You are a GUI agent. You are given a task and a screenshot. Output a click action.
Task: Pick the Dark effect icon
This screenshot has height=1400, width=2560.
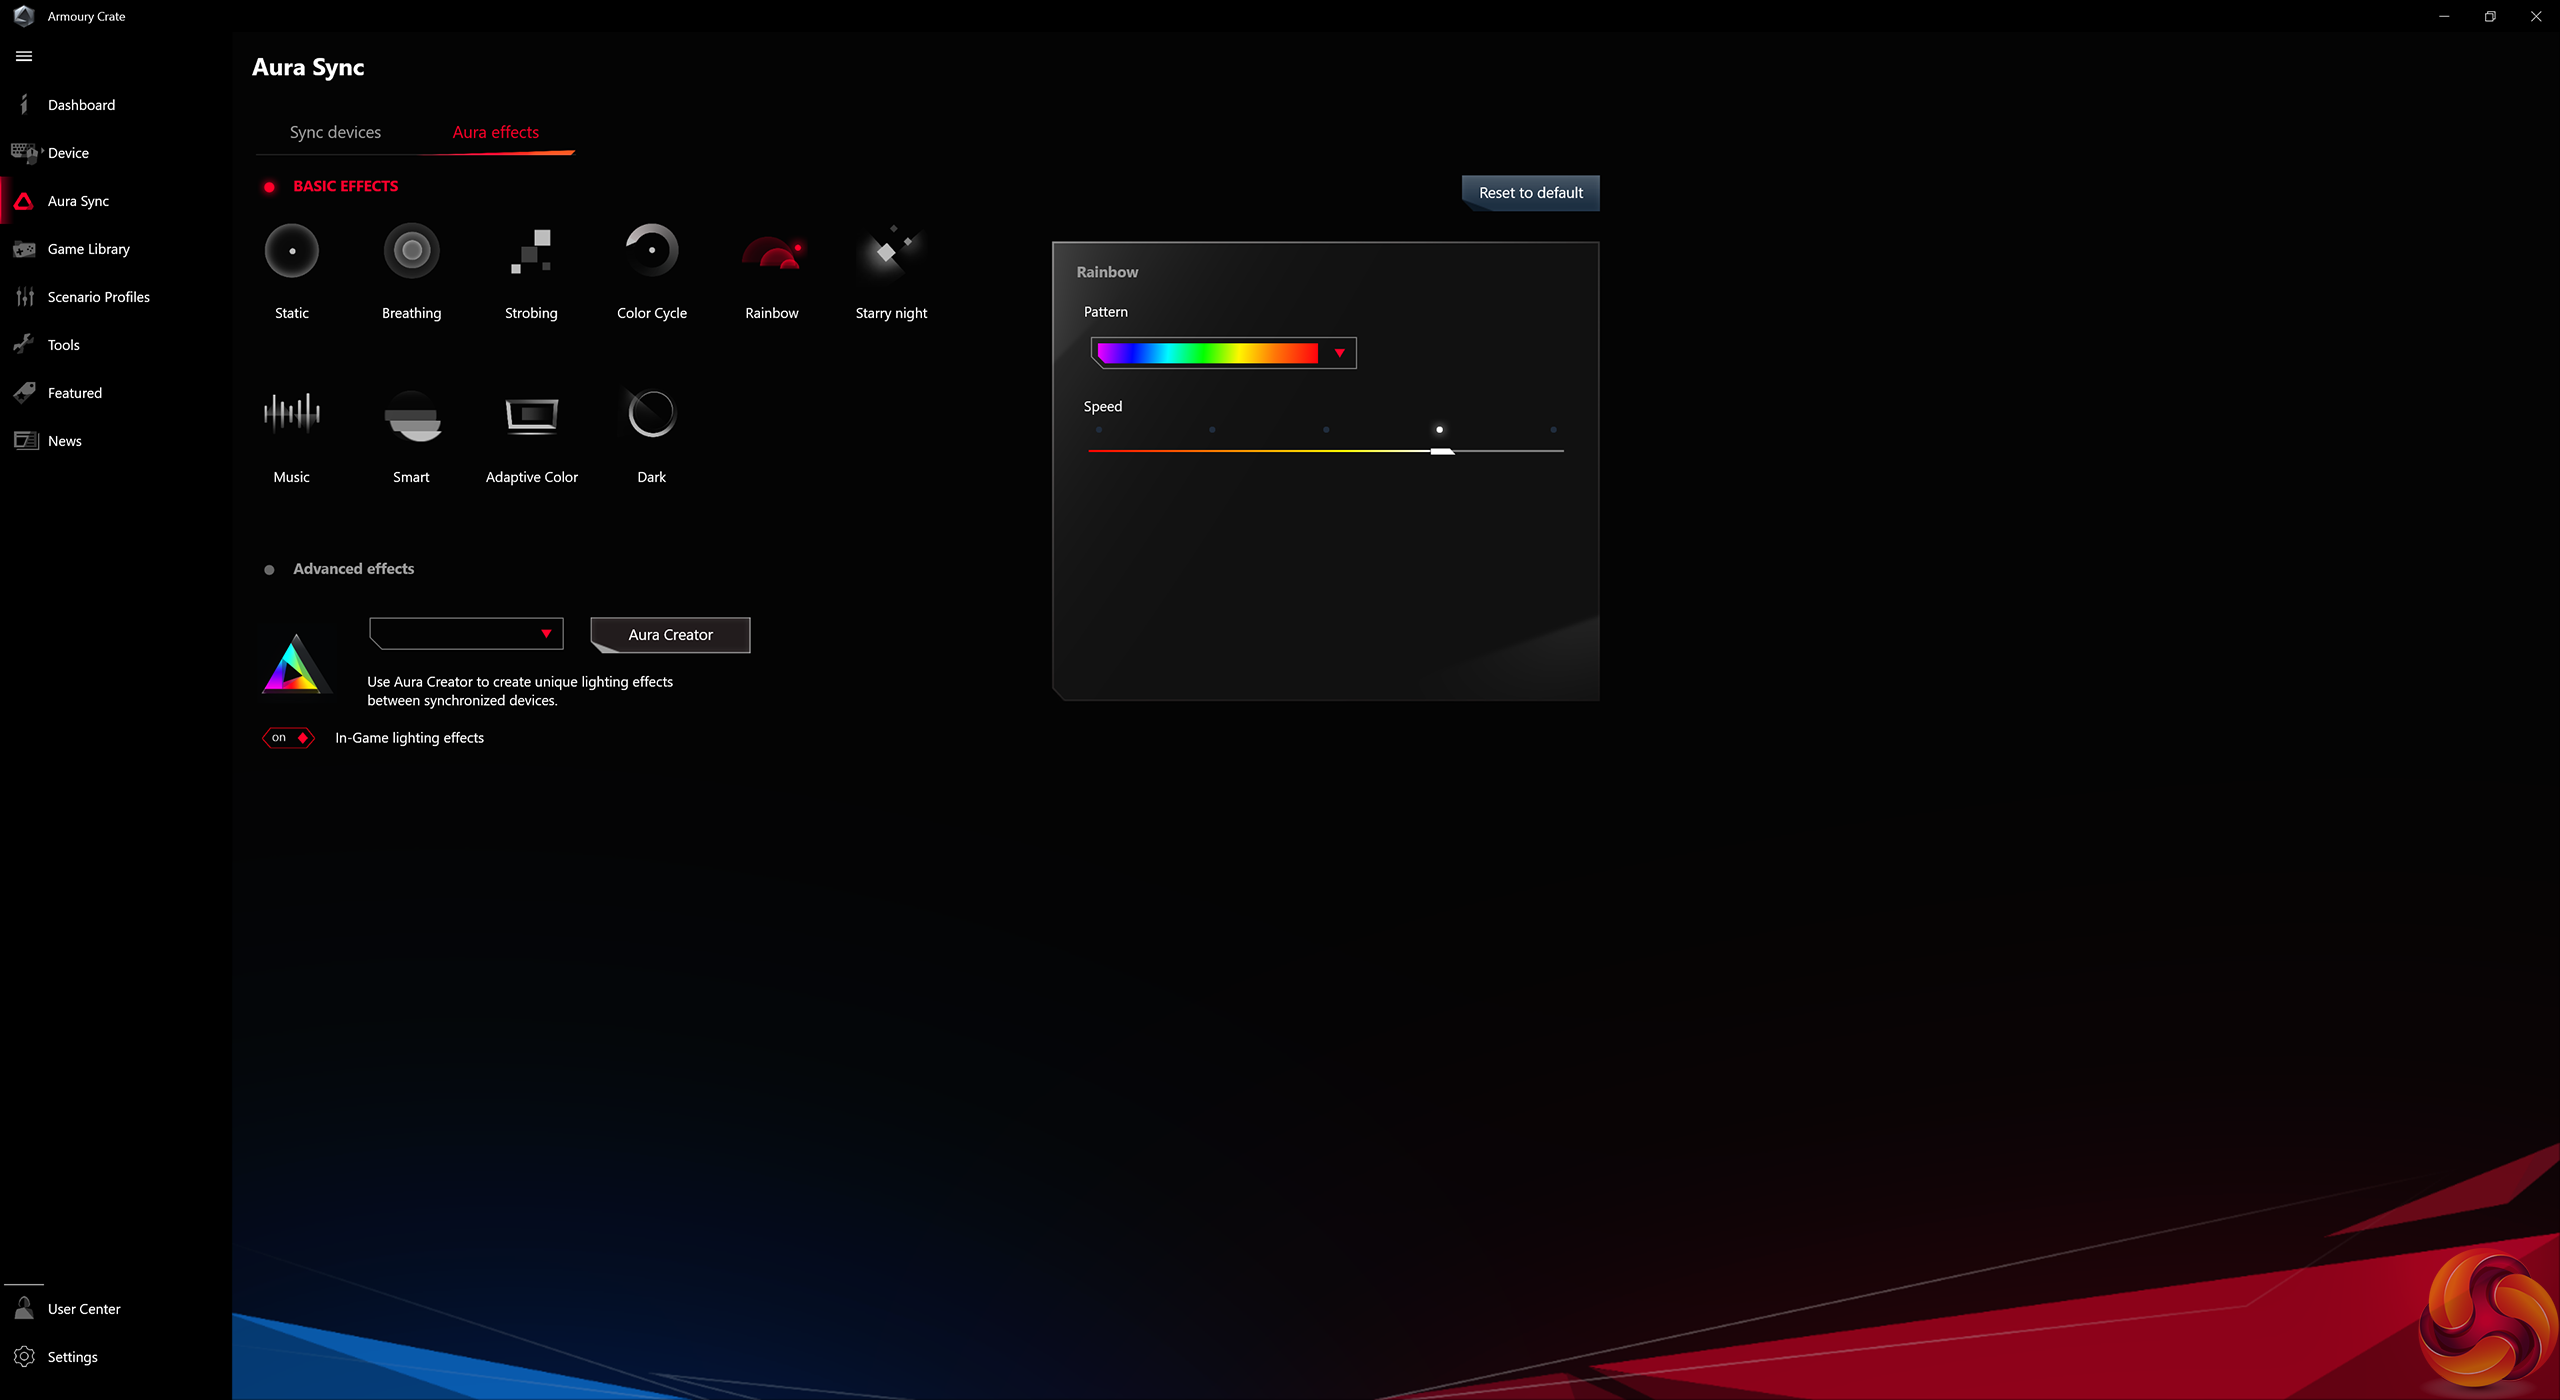[x=651, y=413]
